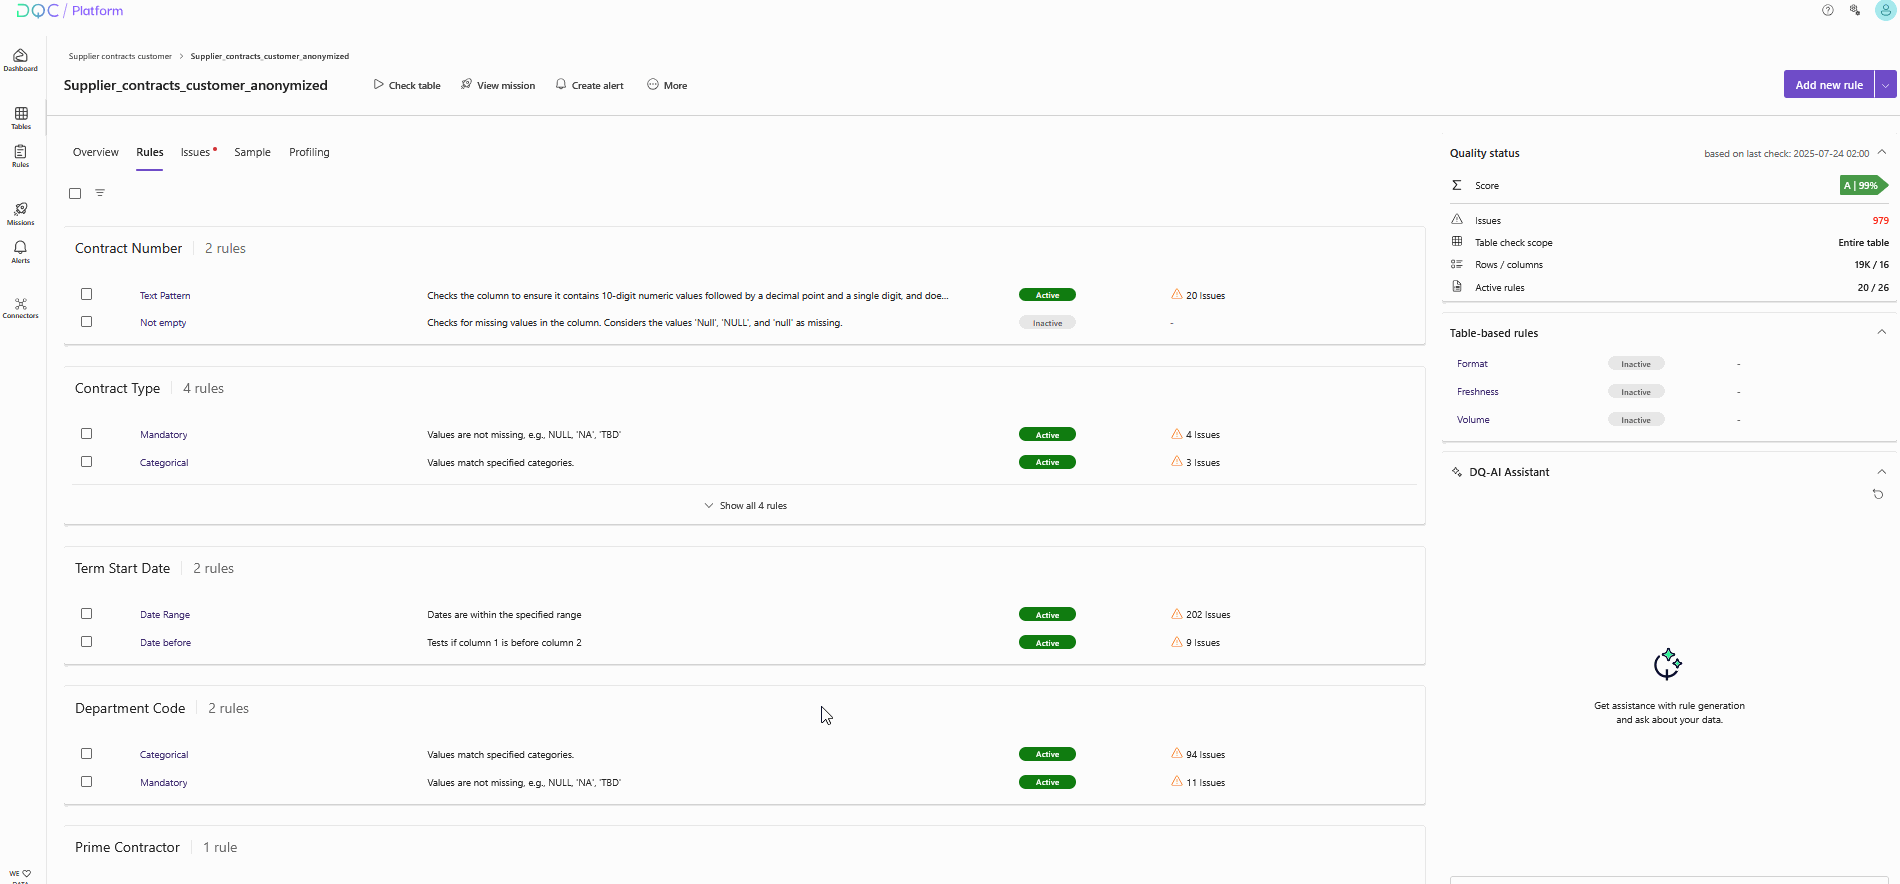The image size is (1900, 884).
Task: Click warning icon for 20 Issues
Action: (x=1177, y=295)
